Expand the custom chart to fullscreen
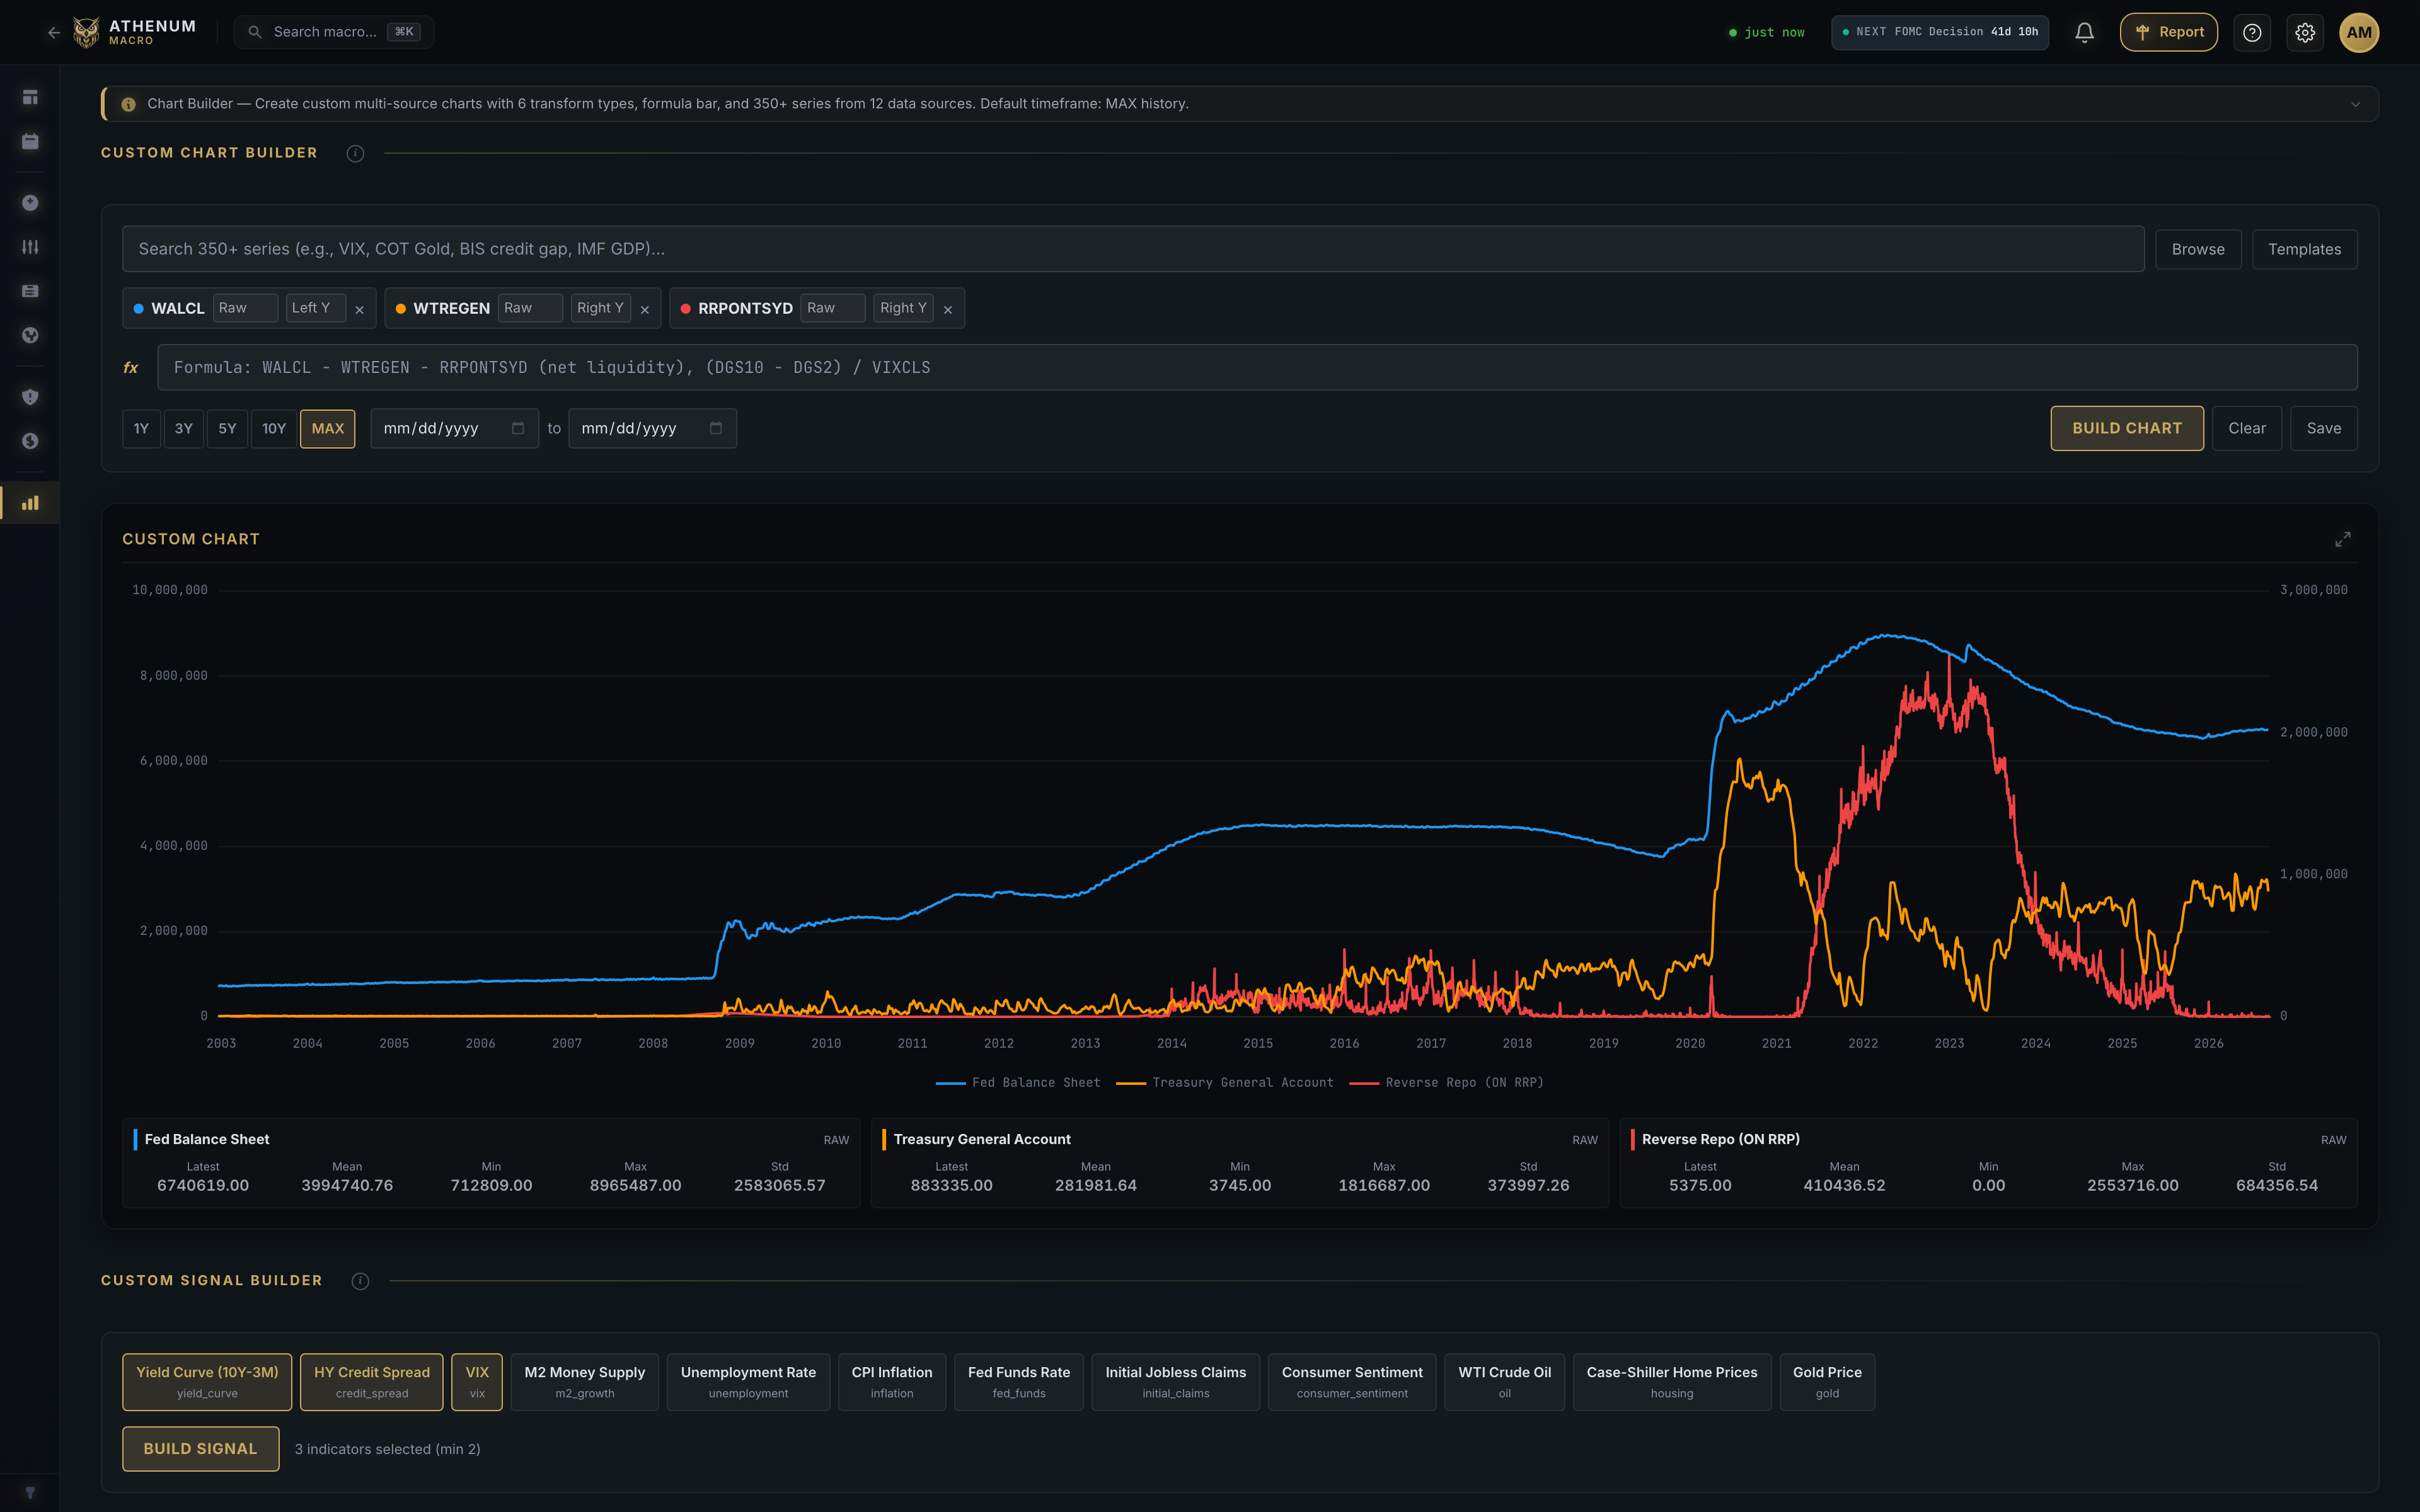 click(x=2343, y=539)
